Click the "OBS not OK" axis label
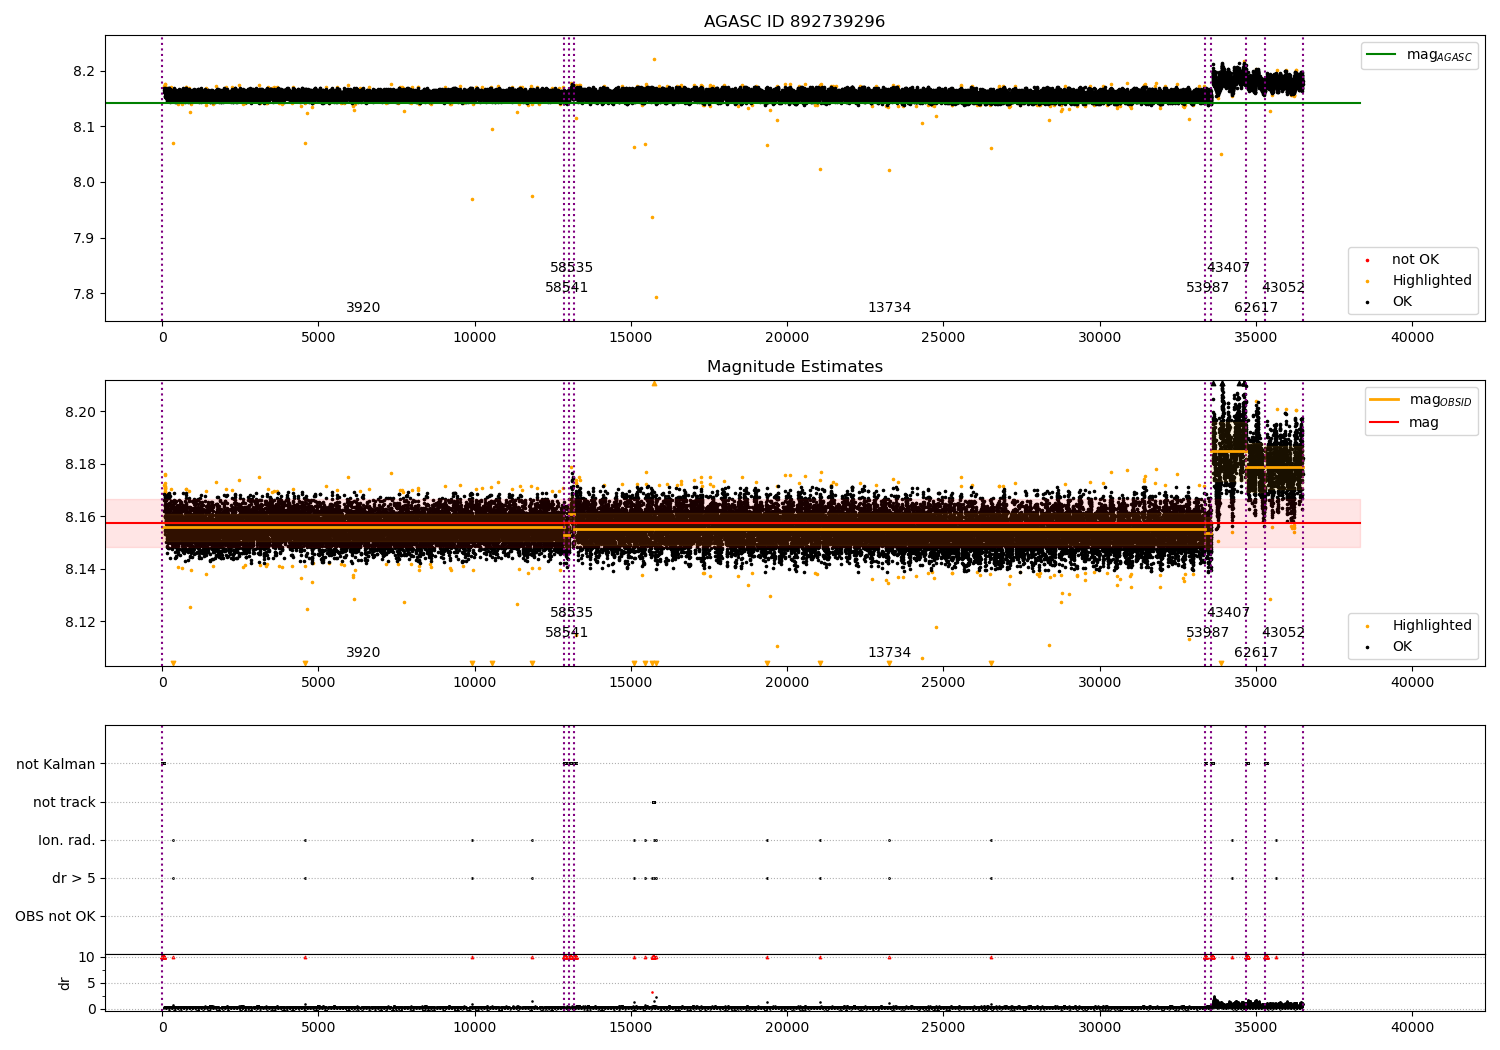 pos(55,917)
